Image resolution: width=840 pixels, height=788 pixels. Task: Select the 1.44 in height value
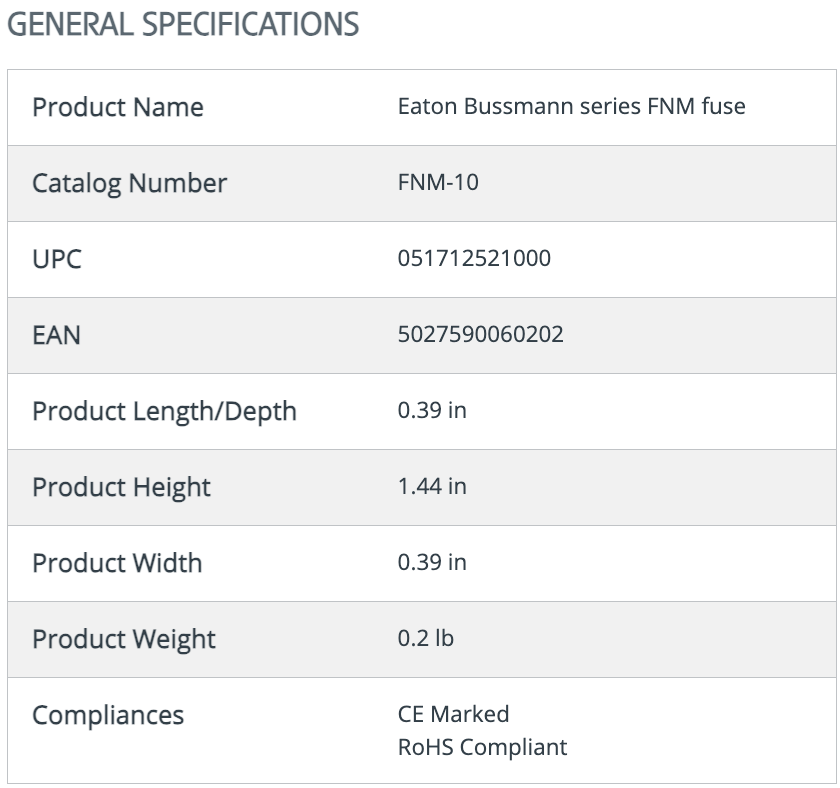[432, 486]
